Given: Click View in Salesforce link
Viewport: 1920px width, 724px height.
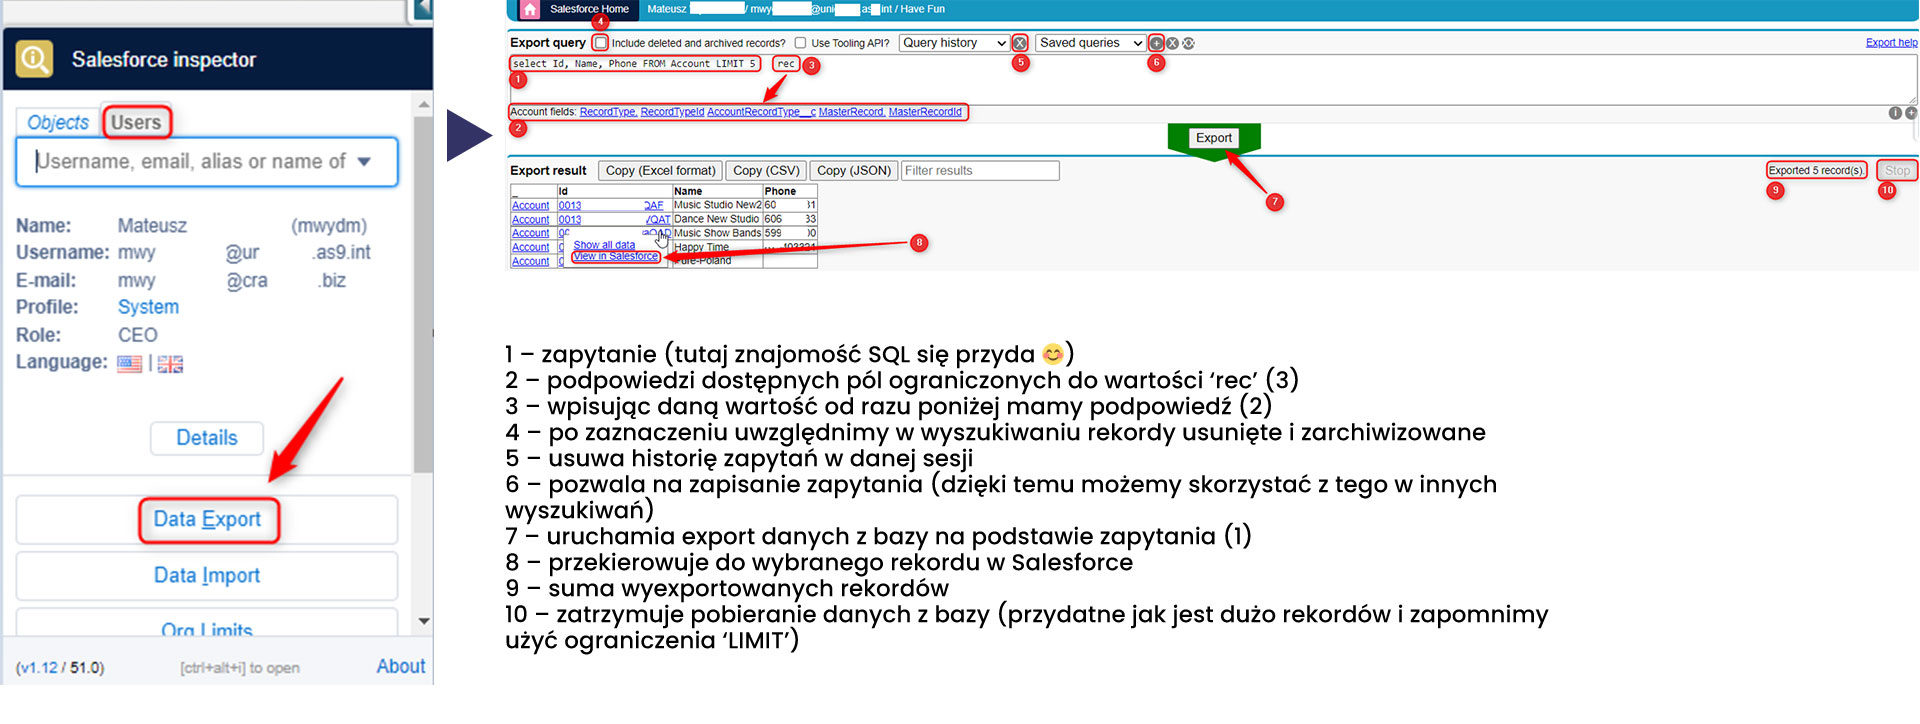Looking at the screenshot, I should point(615,257).
